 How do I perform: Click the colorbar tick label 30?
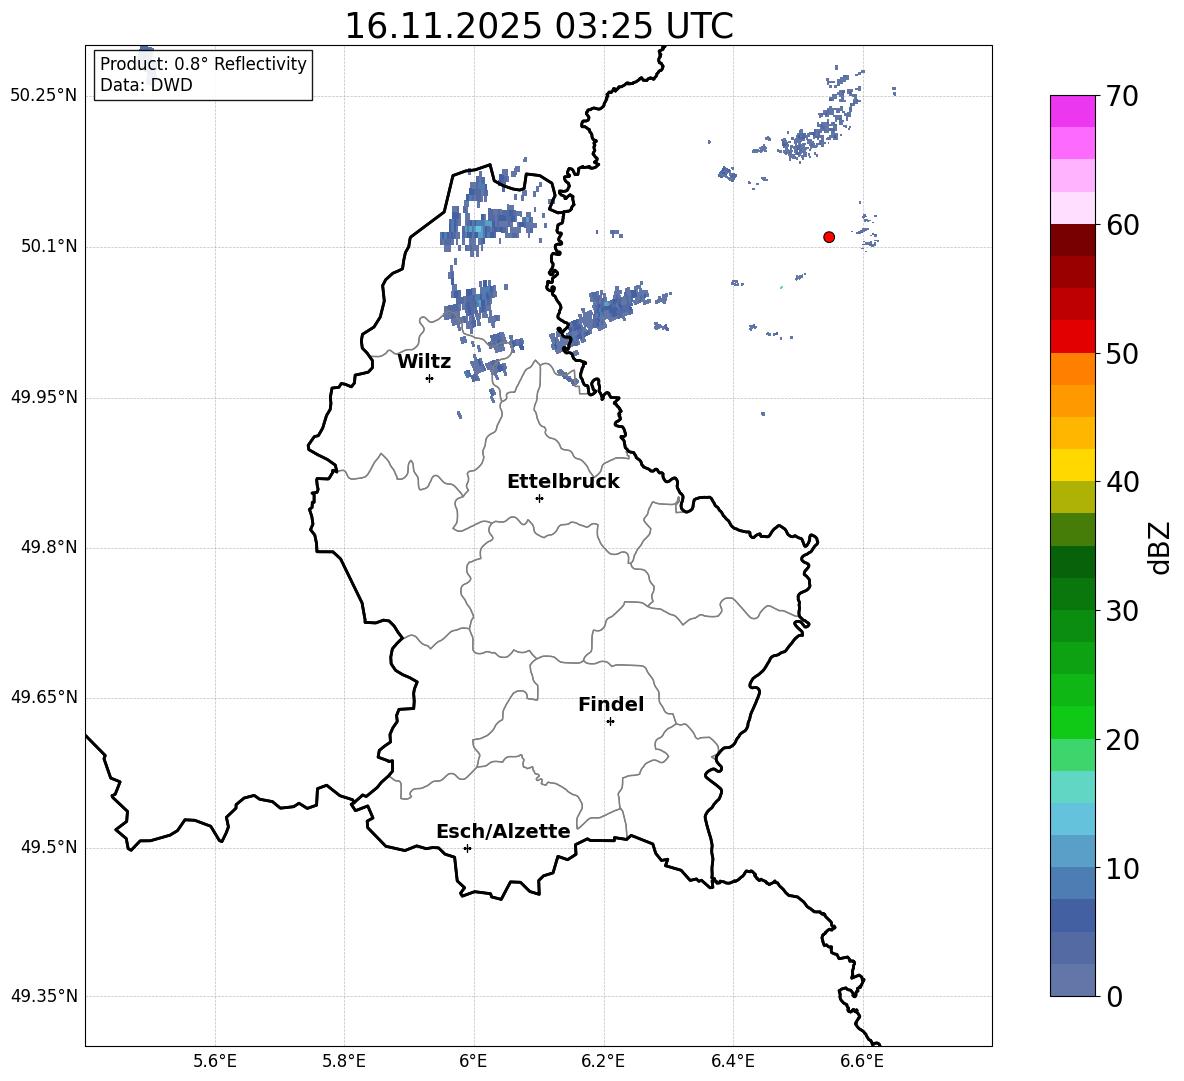[x=1122, y=611]
